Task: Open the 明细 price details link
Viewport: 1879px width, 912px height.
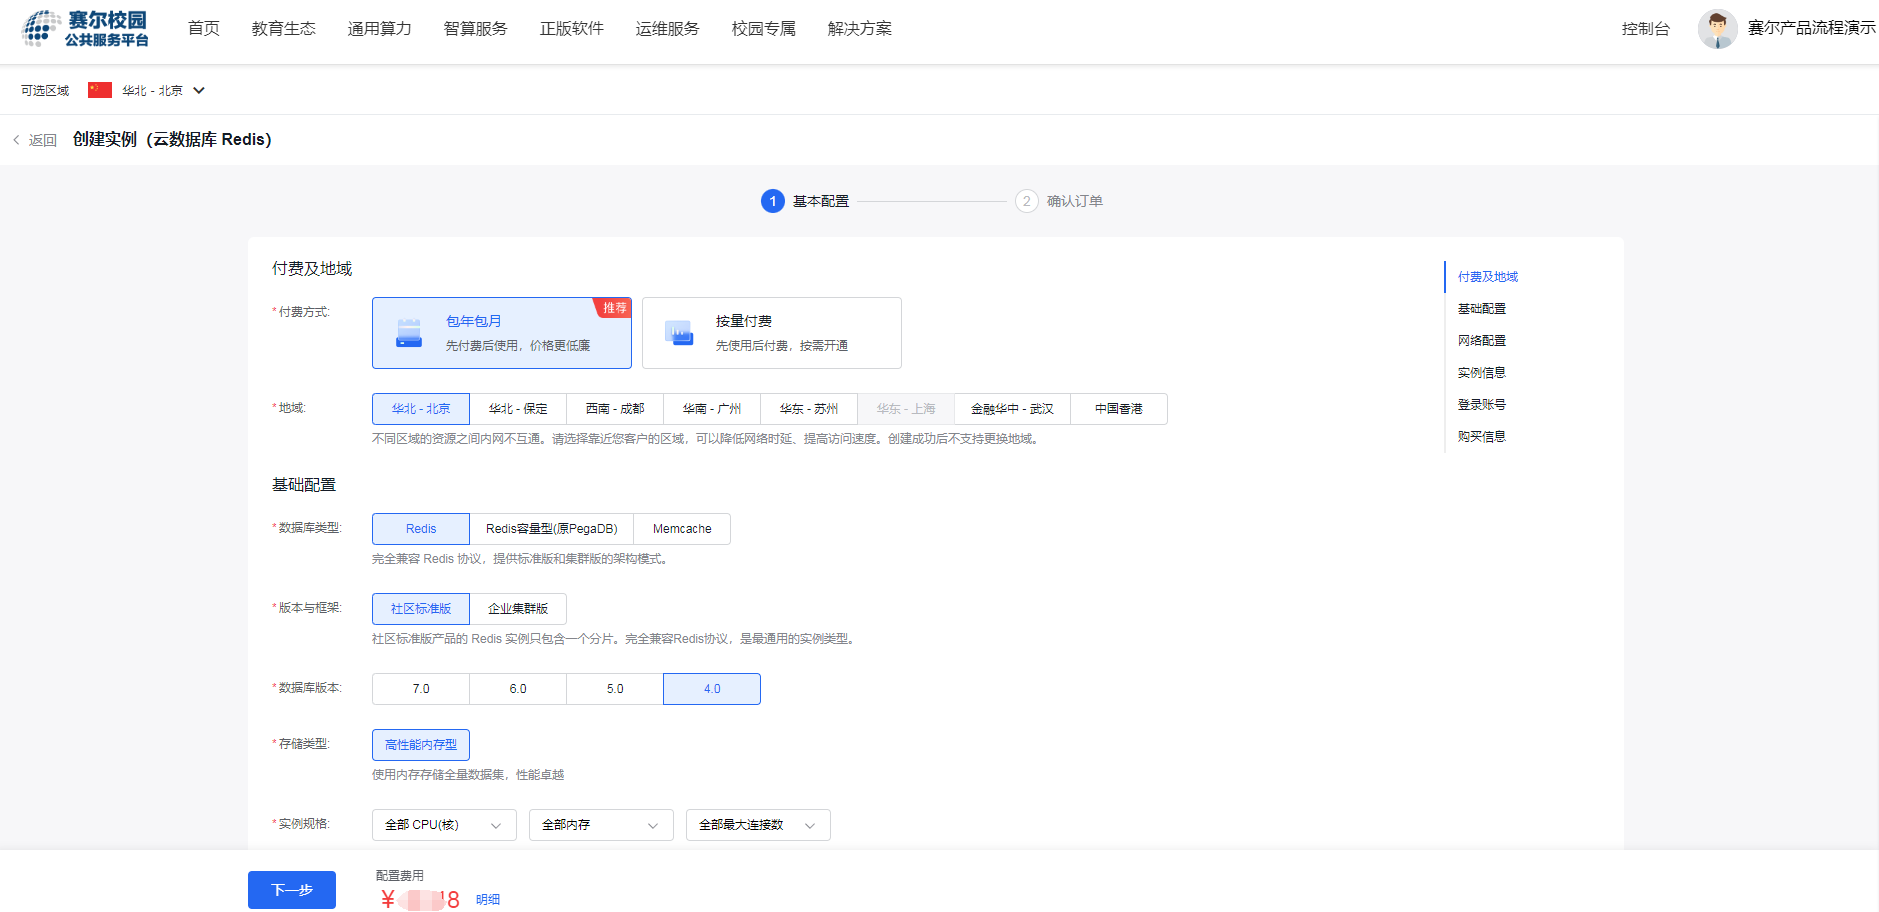Action: pyautogui.click(x=488, y=900)
